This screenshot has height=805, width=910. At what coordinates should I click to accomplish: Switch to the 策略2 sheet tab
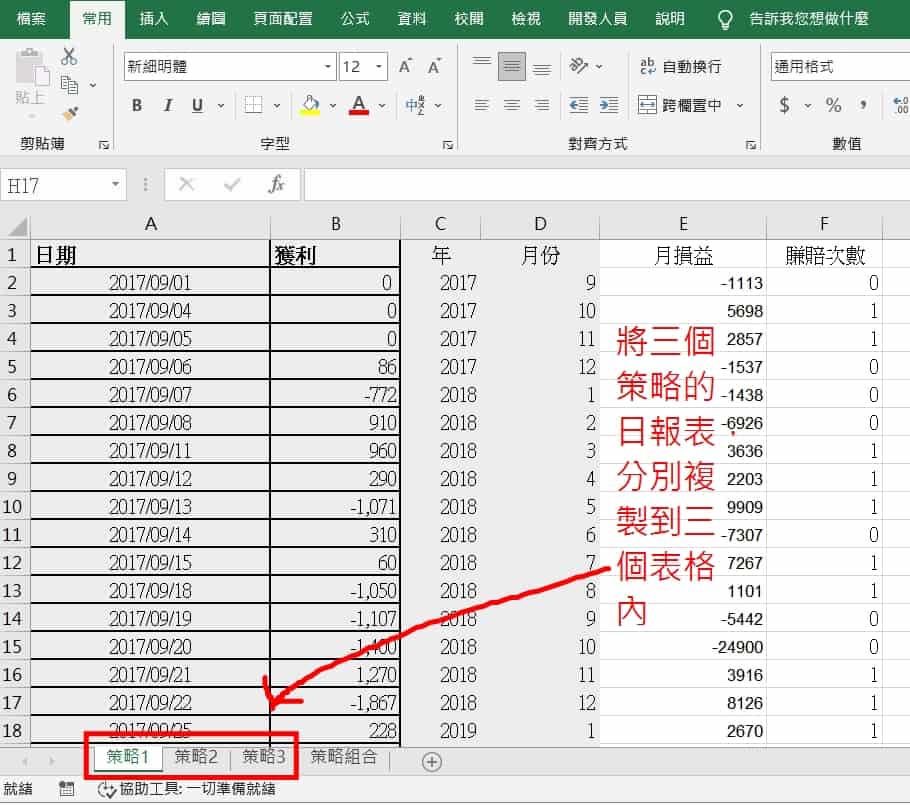[x=196, y=757]
